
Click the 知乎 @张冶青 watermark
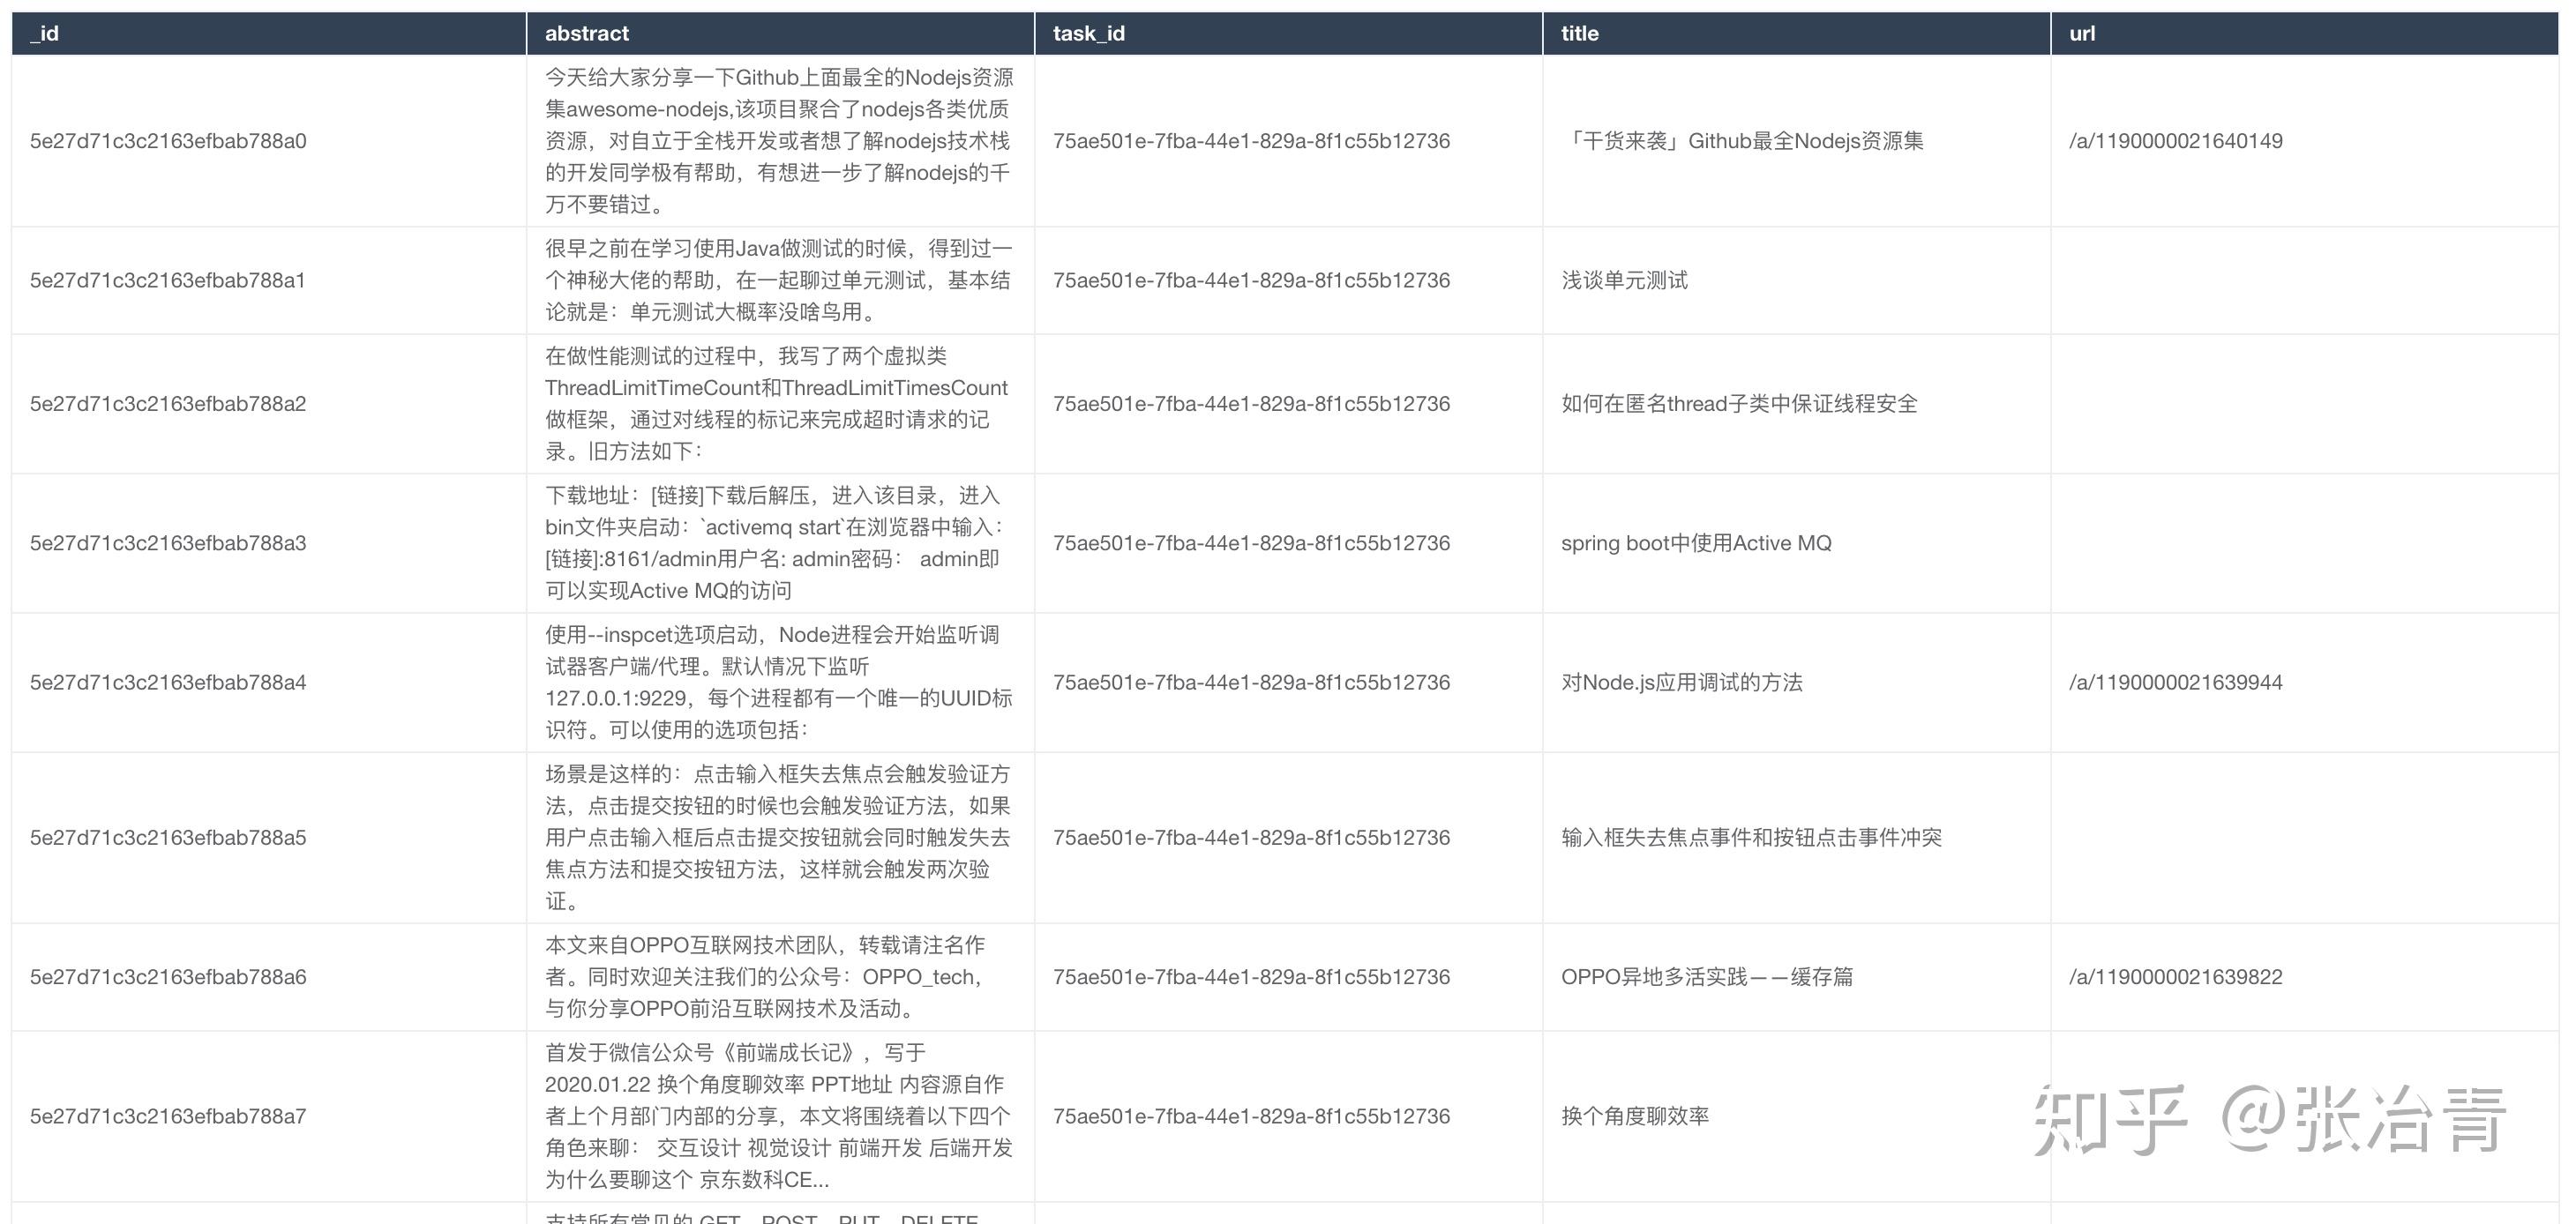(2270, 1120)
